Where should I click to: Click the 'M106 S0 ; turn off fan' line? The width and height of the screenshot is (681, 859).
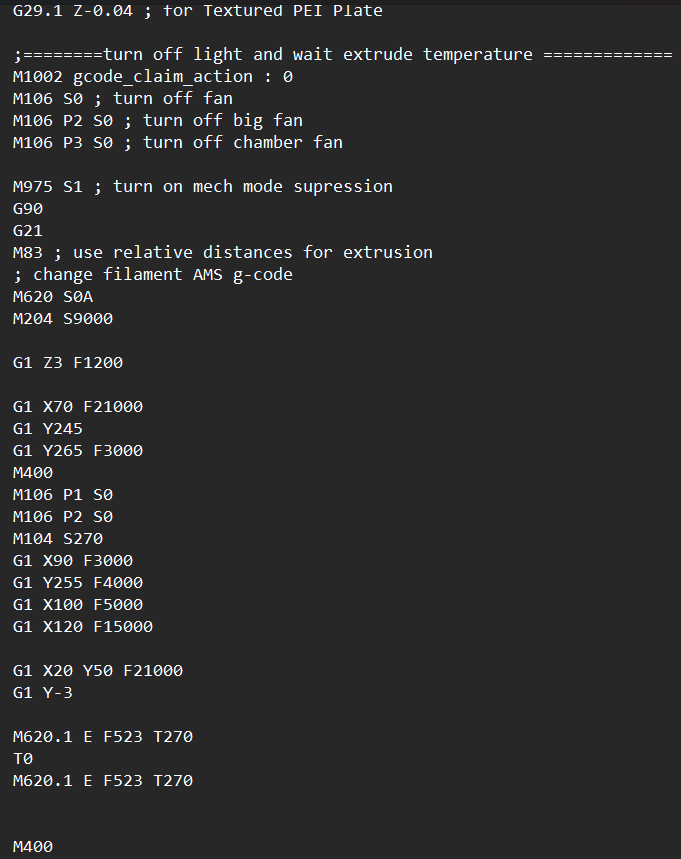point(122,98)
